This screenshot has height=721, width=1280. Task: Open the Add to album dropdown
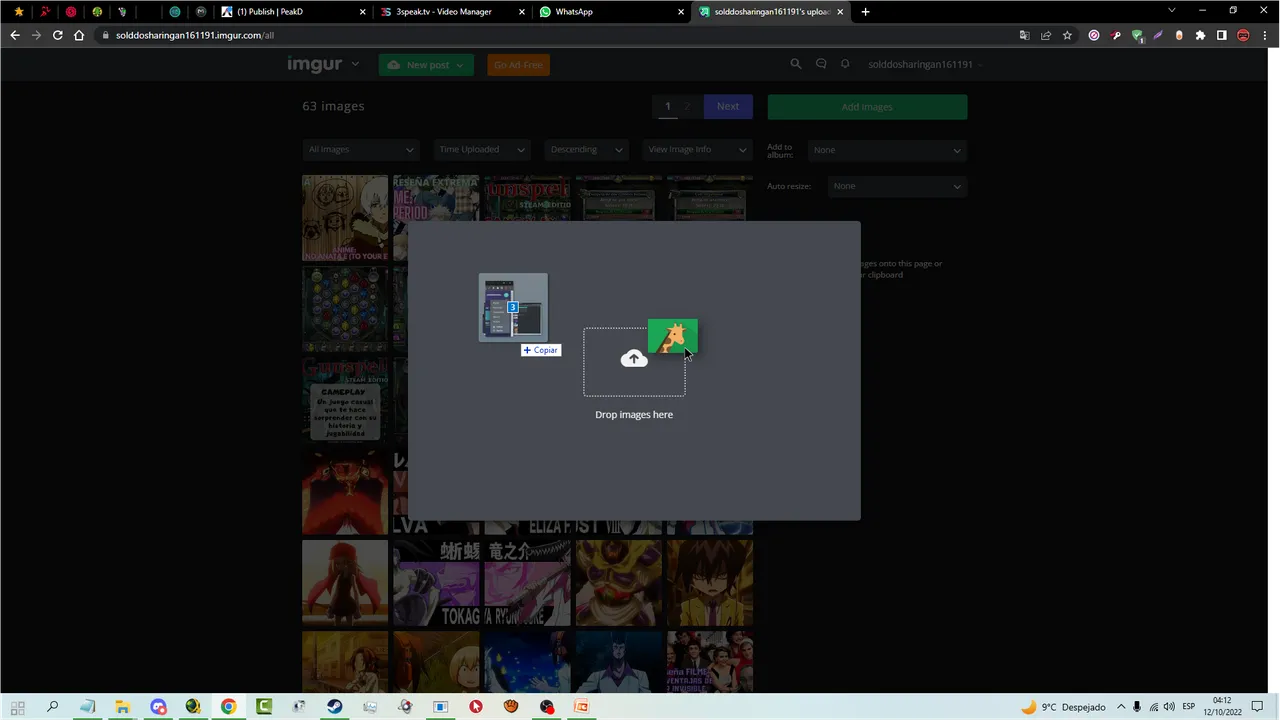[x=886, y=150]
